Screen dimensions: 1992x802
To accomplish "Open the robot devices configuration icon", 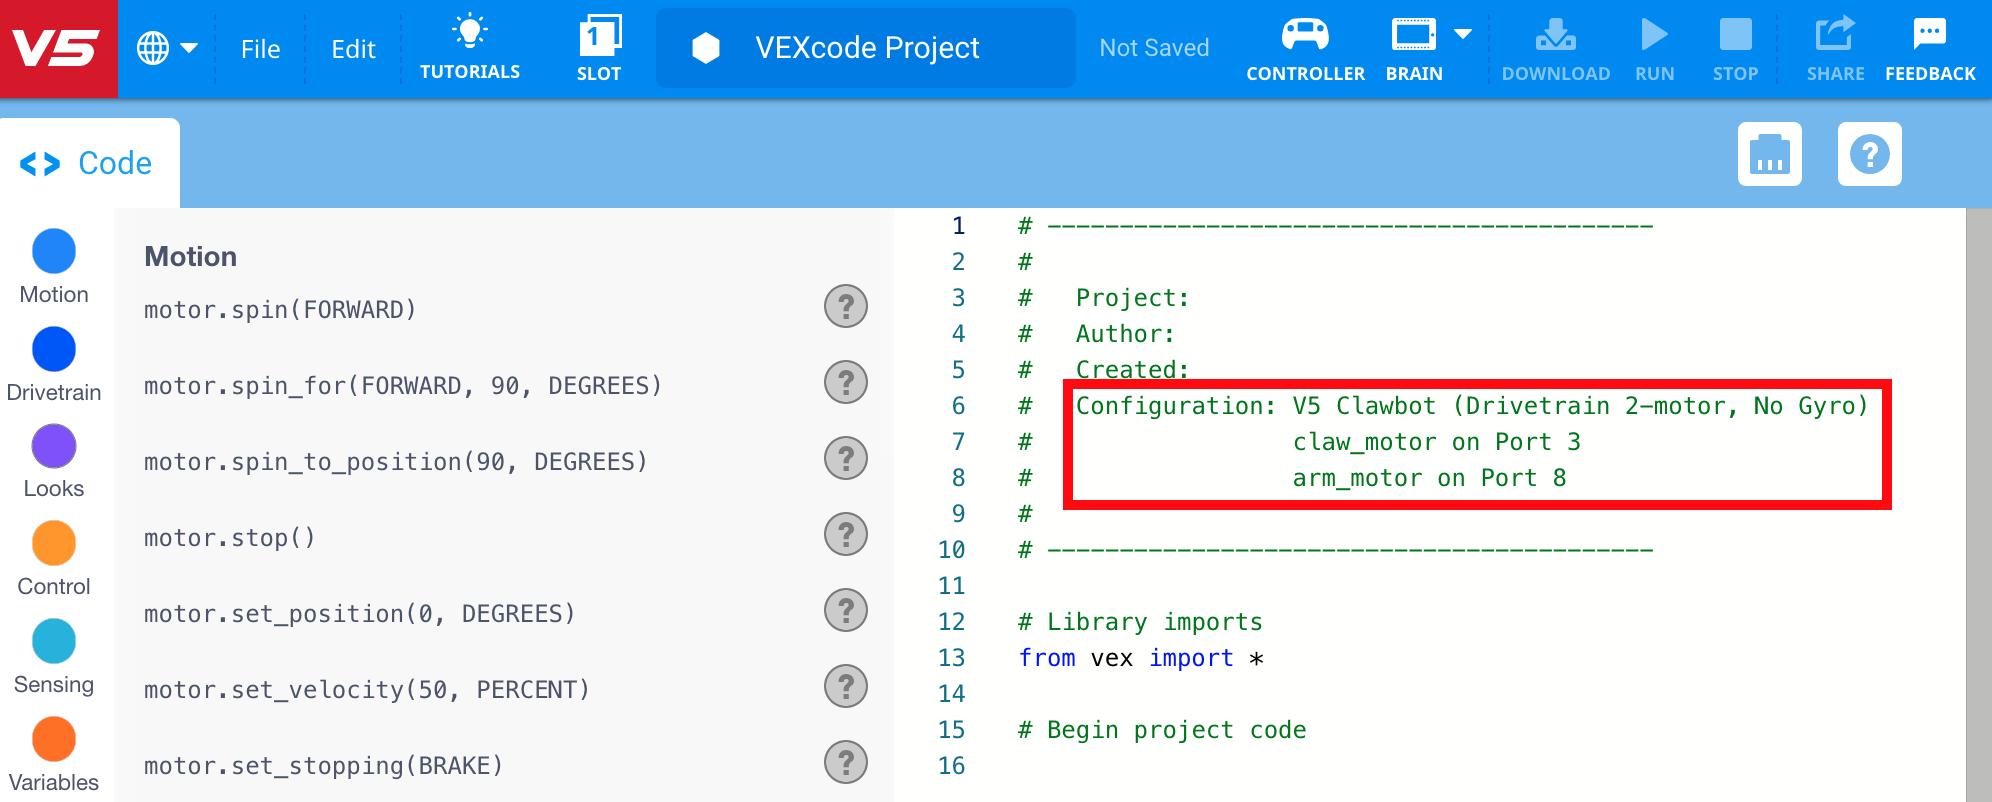I will [1769, 154].
